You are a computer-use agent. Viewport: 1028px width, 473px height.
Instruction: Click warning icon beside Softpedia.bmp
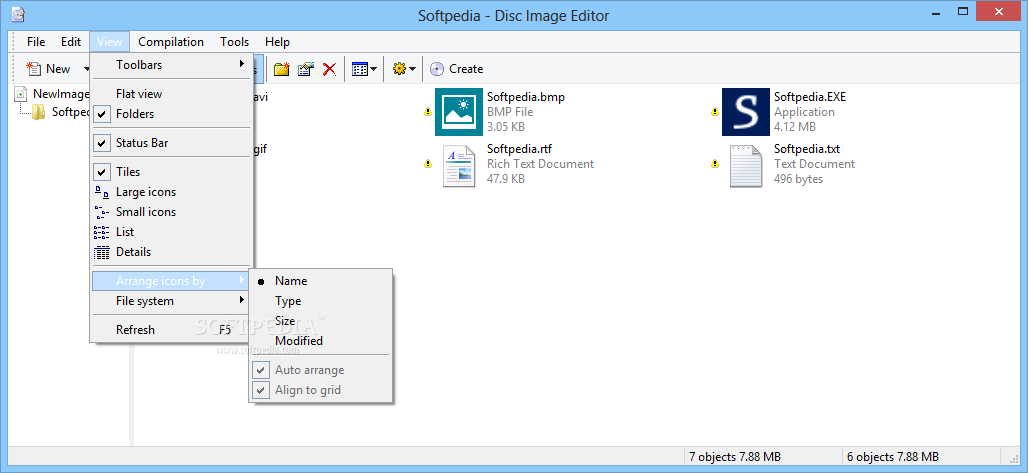(x=428, y=112)
